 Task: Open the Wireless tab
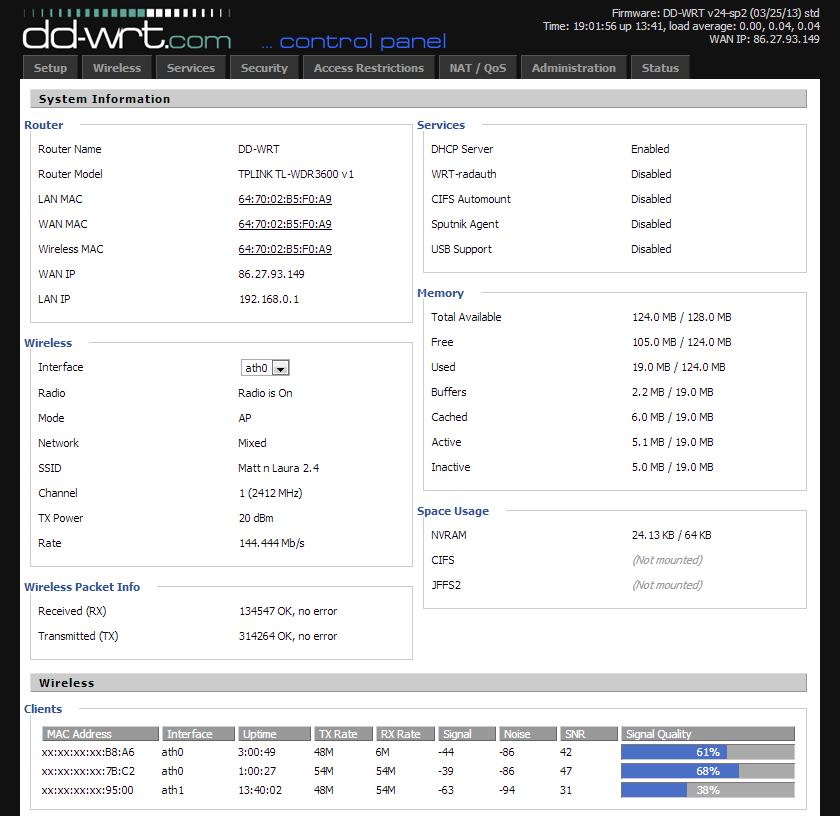click(x=117, y=67)
